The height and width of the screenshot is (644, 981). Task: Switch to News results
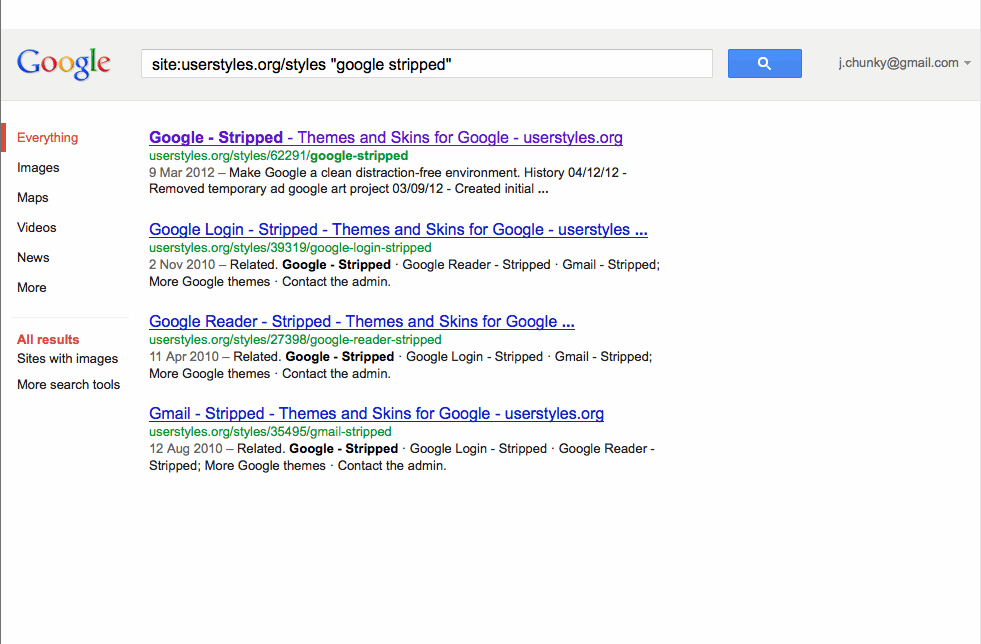(33, 258)
